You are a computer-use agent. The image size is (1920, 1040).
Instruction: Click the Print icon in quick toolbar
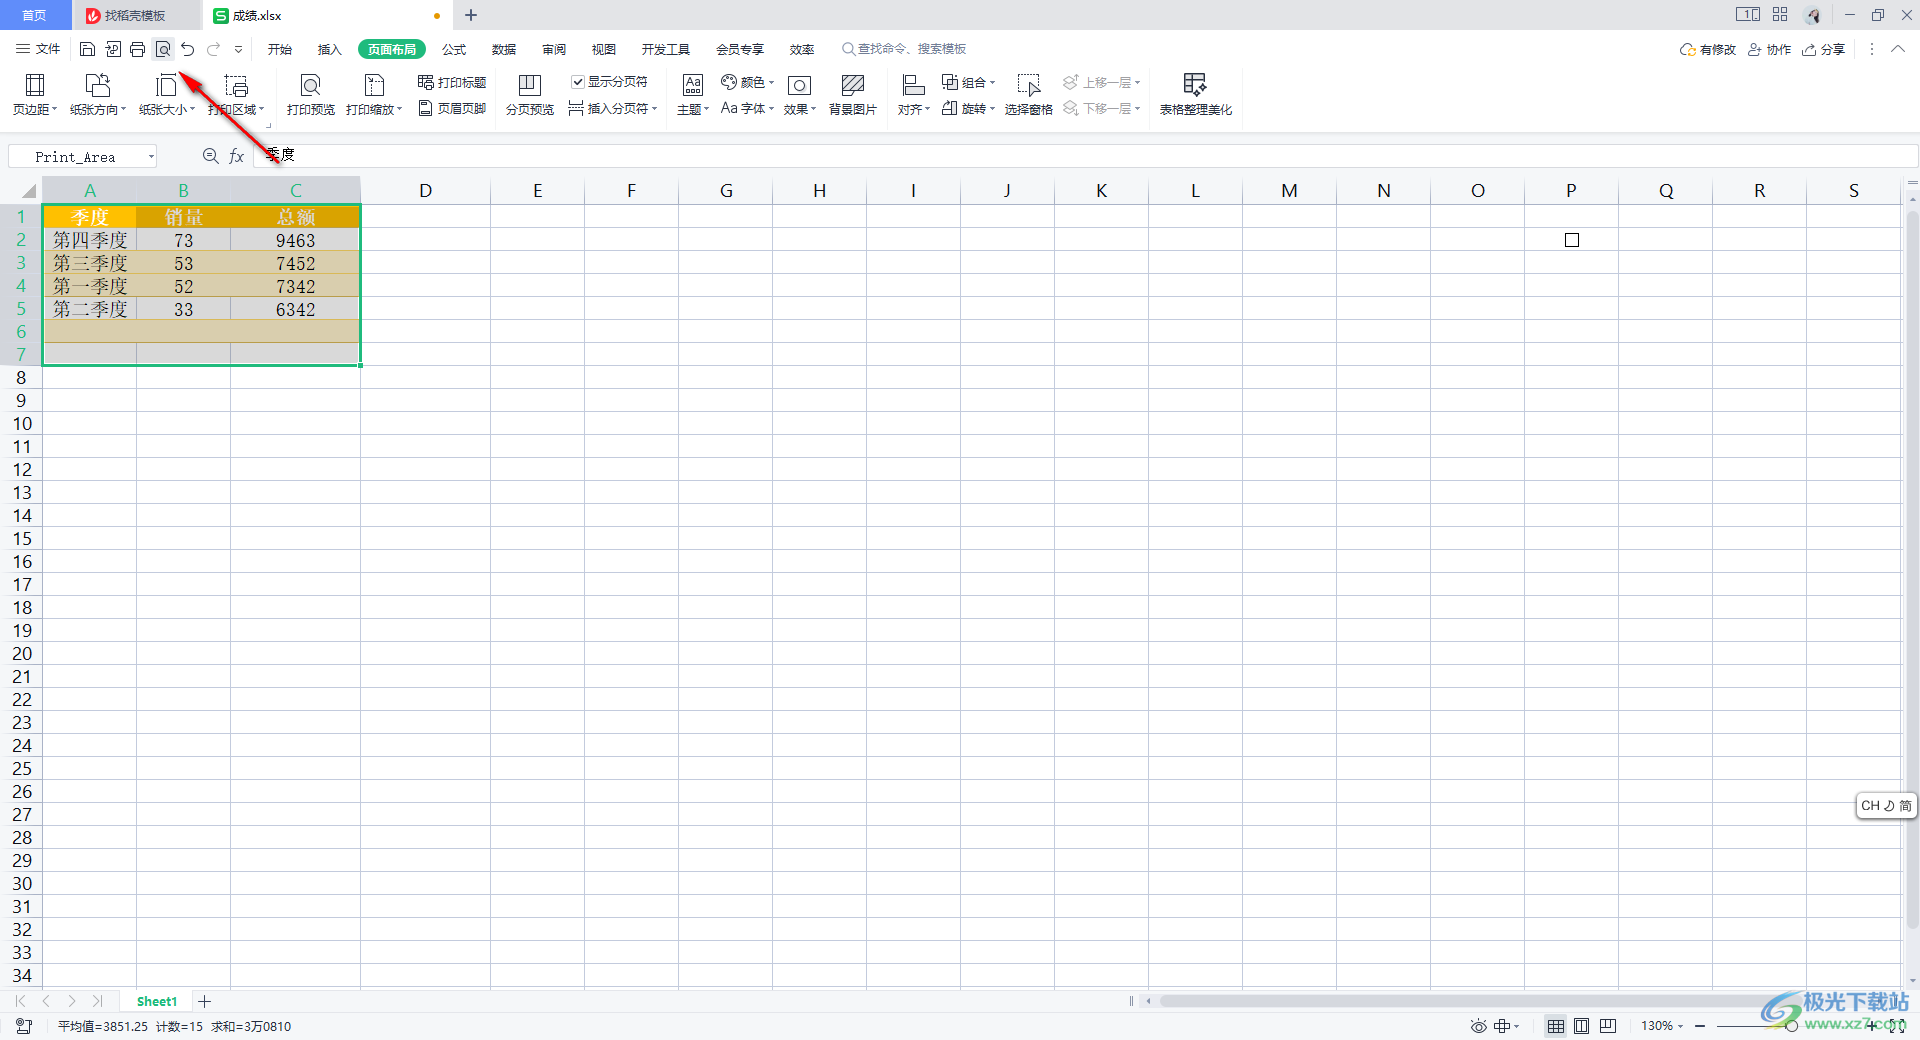coord(138,49)
